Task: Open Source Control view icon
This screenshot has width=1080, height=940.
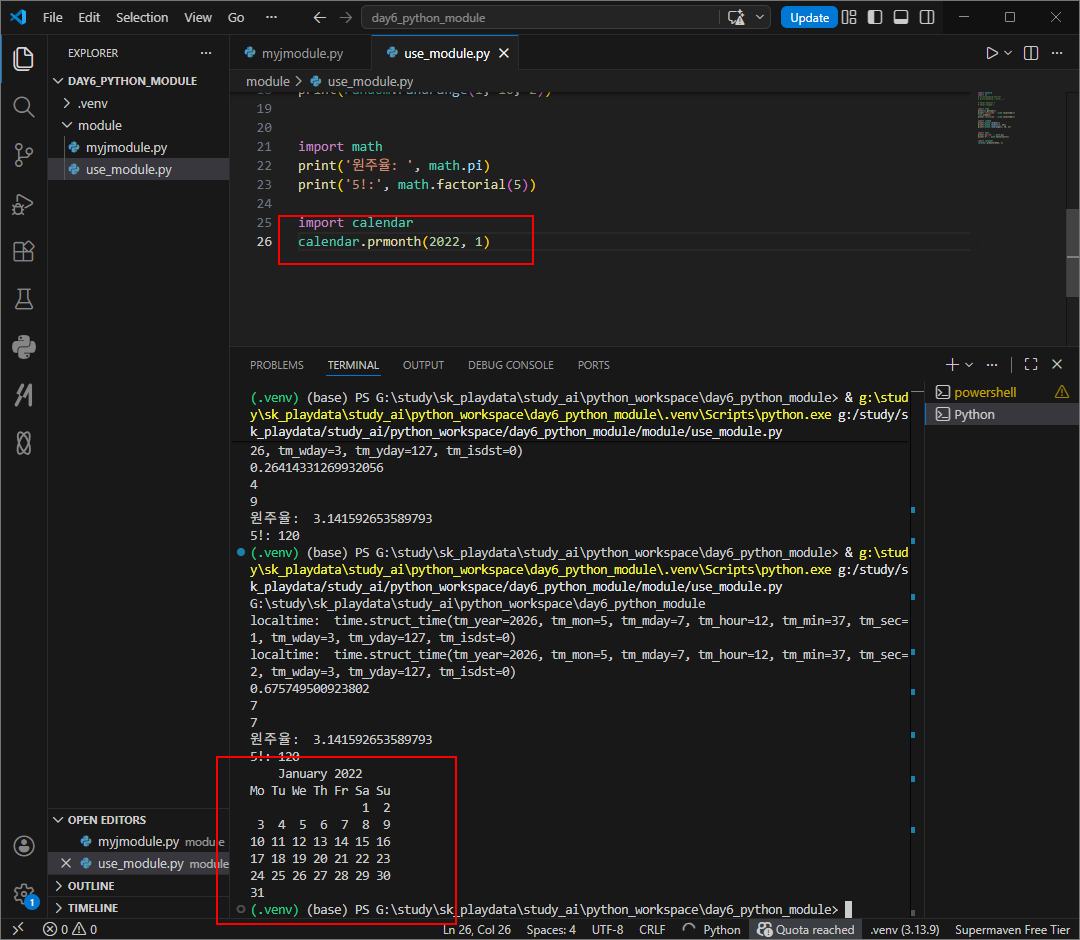Action: pyautogui.click(x=23, y=155)
